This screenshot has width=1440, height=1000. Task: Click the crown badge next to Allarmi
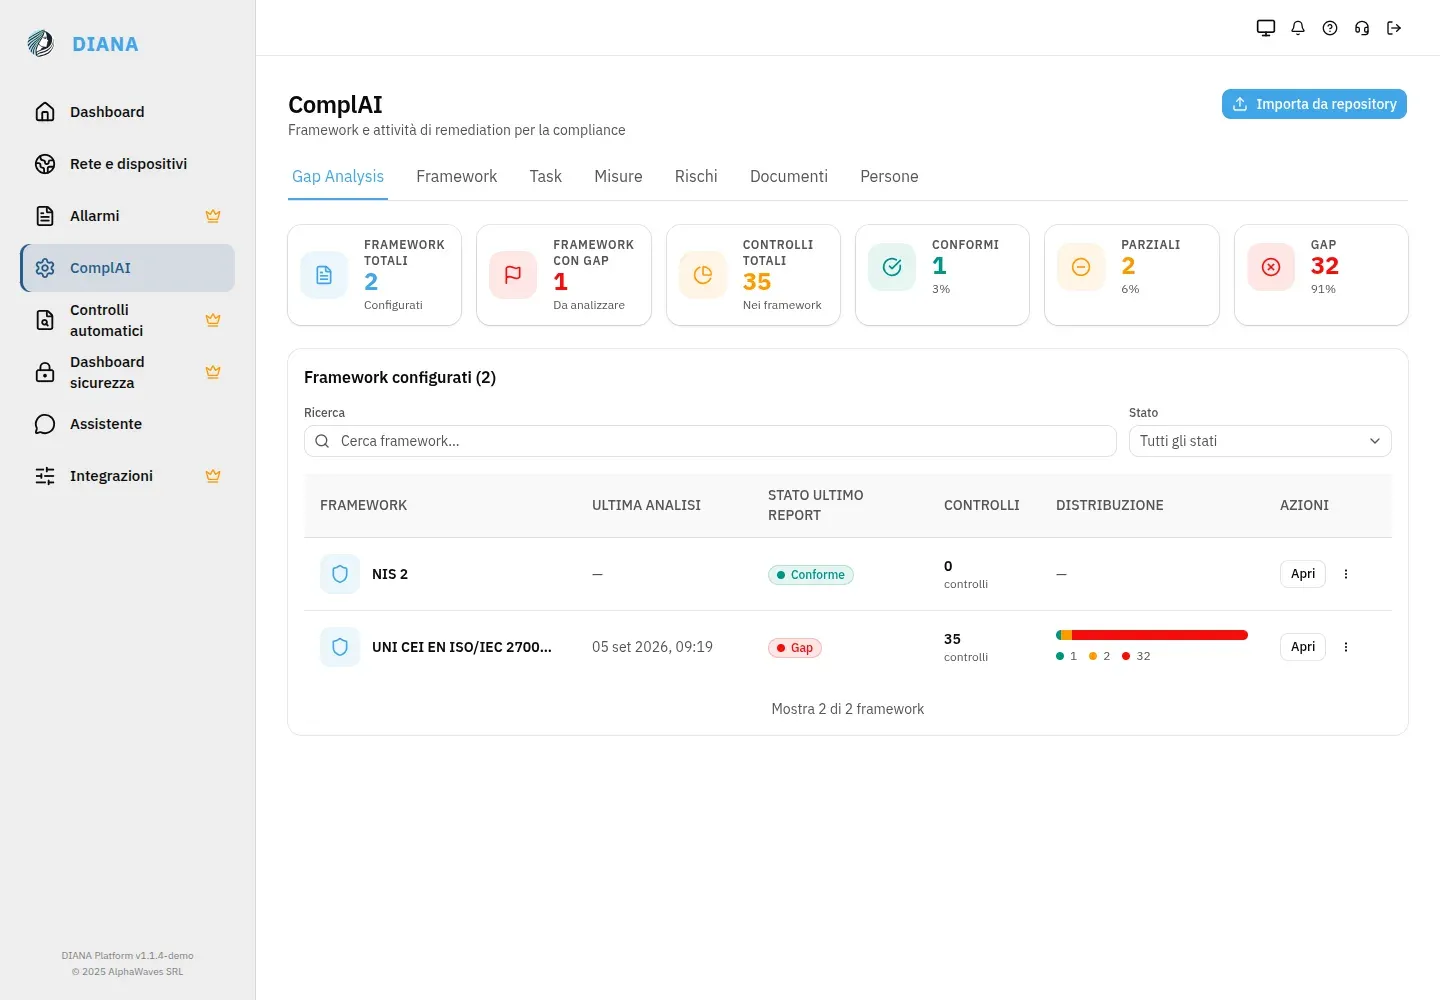213,216
